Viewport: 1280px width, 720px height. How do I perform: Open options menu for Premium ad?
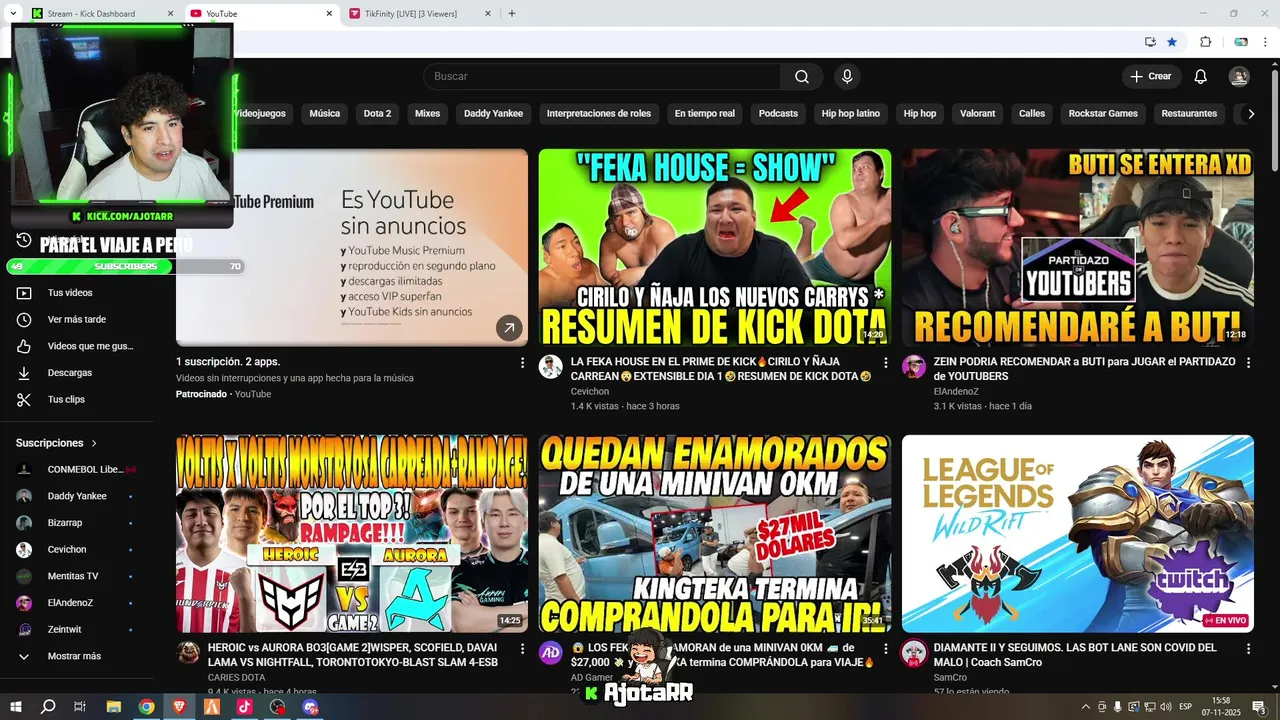pos(522,363)
